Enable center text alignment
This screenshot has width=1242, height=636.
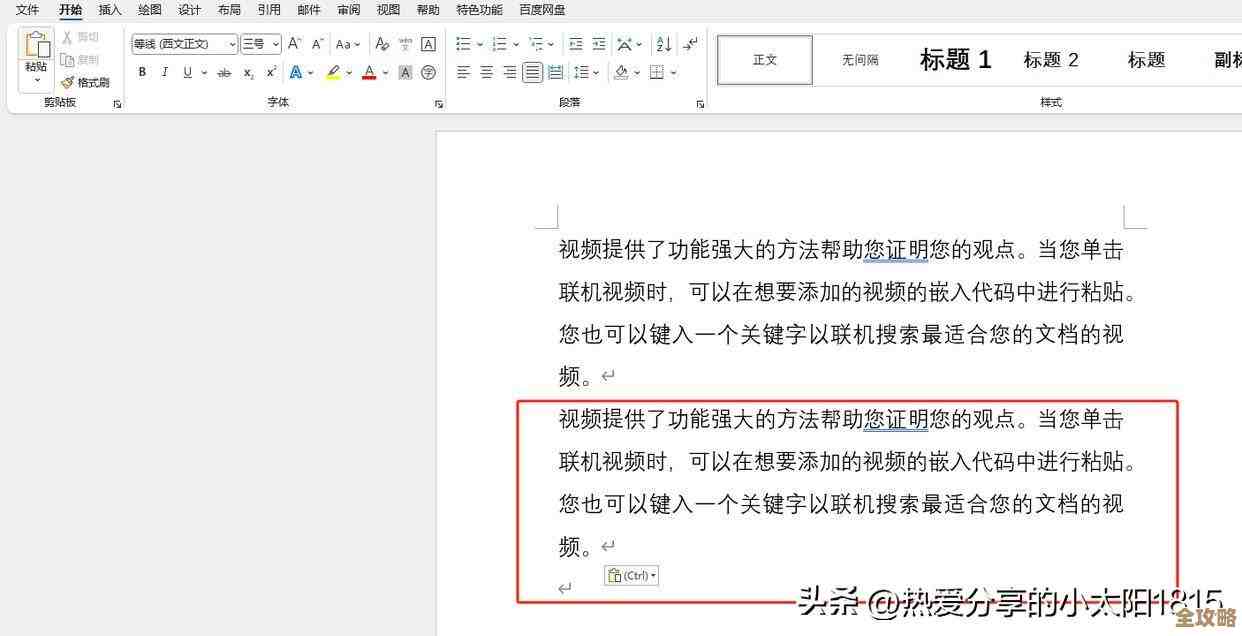[x=485, y=72]
